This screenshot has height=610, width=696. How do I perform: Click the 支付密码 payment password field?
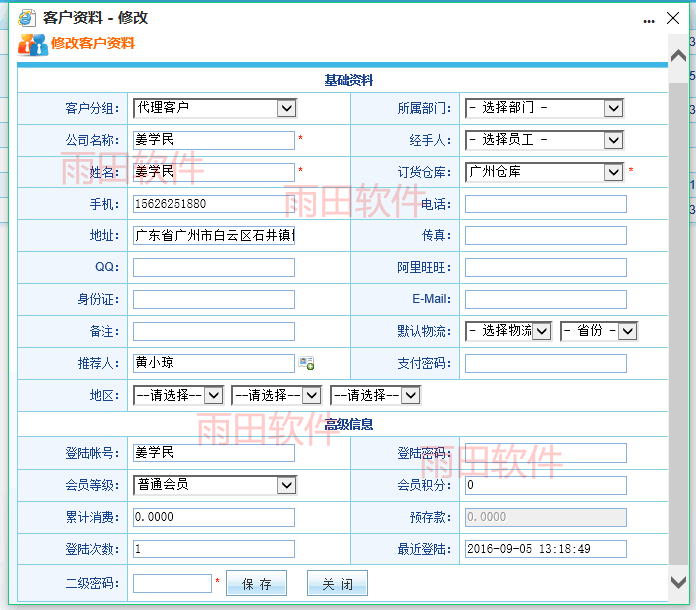[546, 364]
